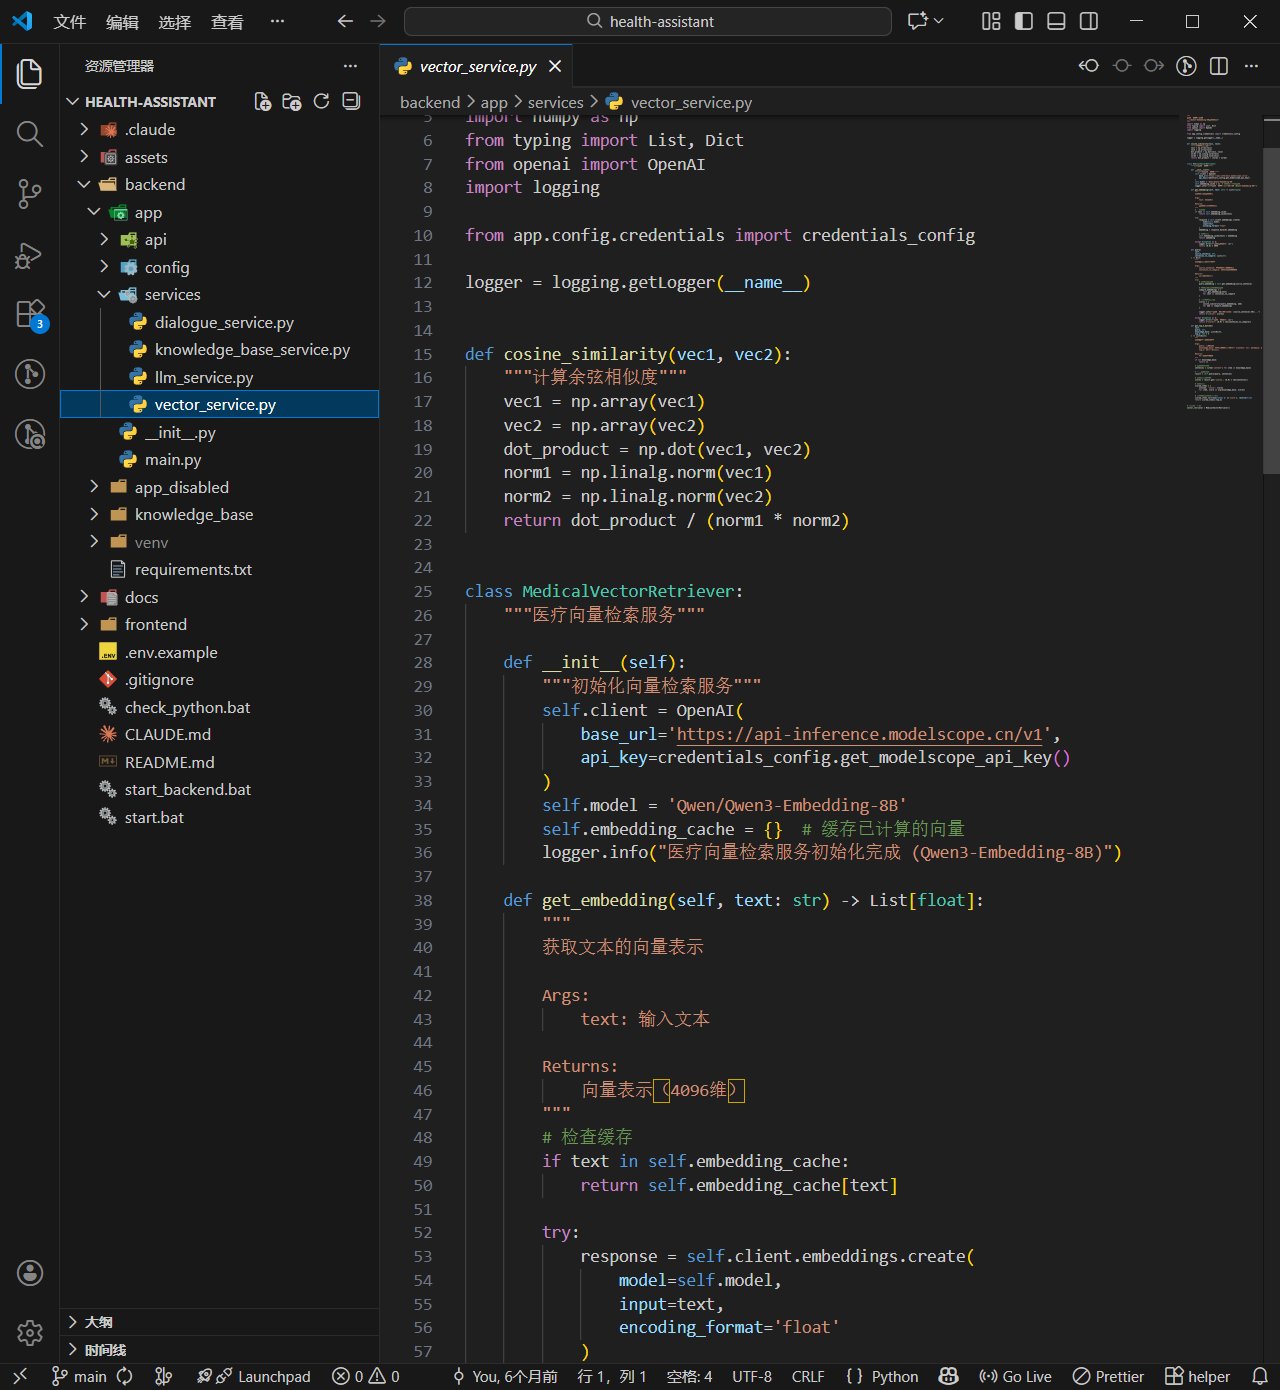1280x1390 pixels.
Task: Open editor more actions ellipsis
Action: point(1251,66)
